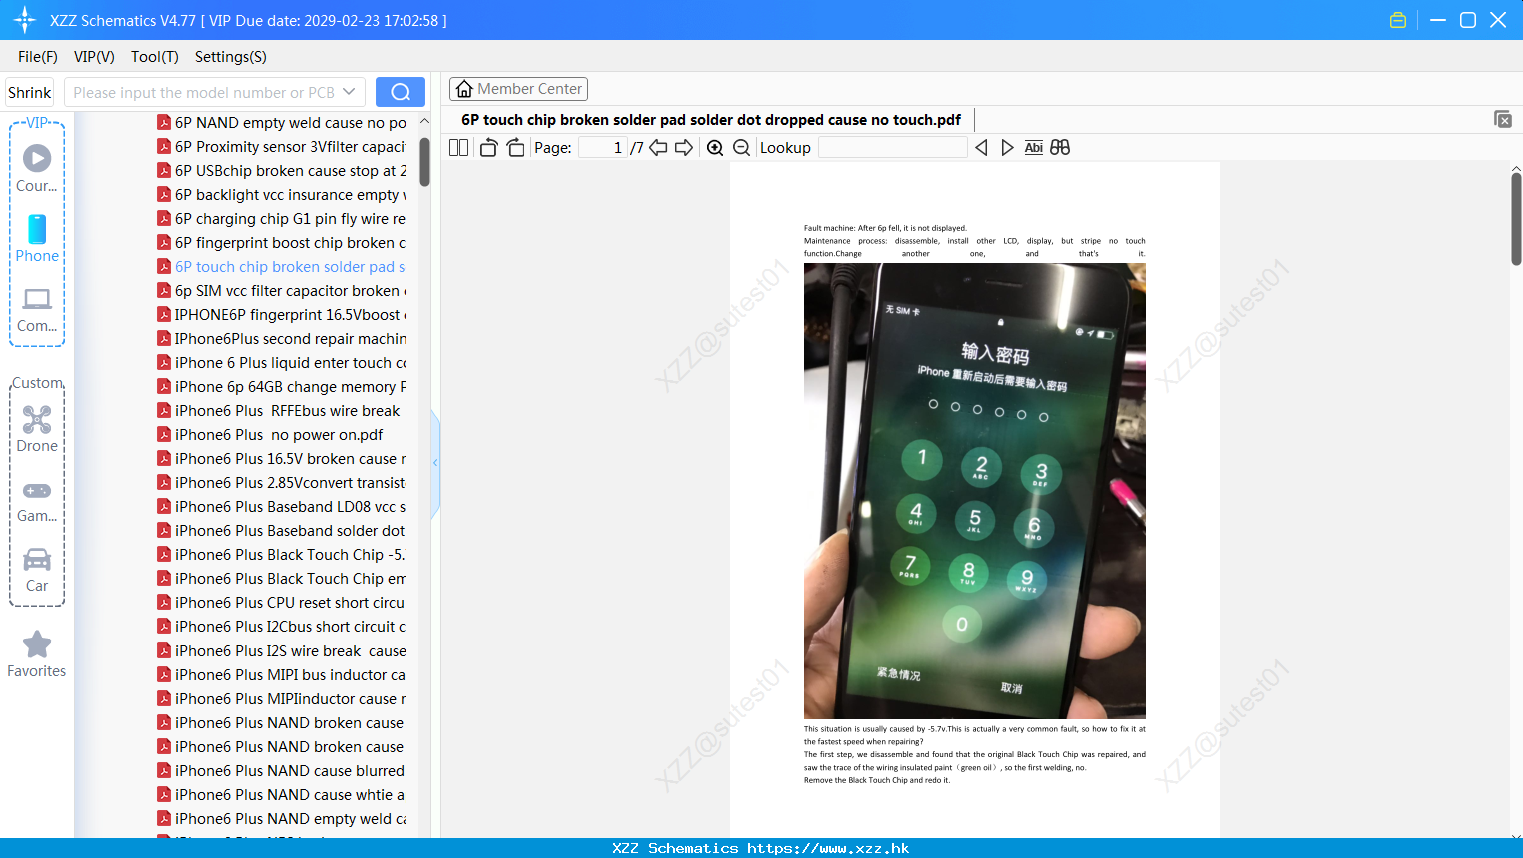Open '6P NAND empty weld cause no po' file
The image size is (1523, 858).
(282, 123)
